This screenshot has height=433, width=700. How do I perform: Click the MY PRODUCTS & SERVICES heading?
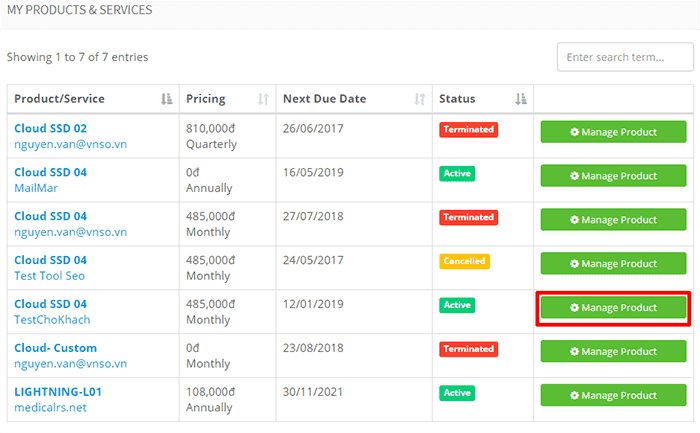coord(79,10)
